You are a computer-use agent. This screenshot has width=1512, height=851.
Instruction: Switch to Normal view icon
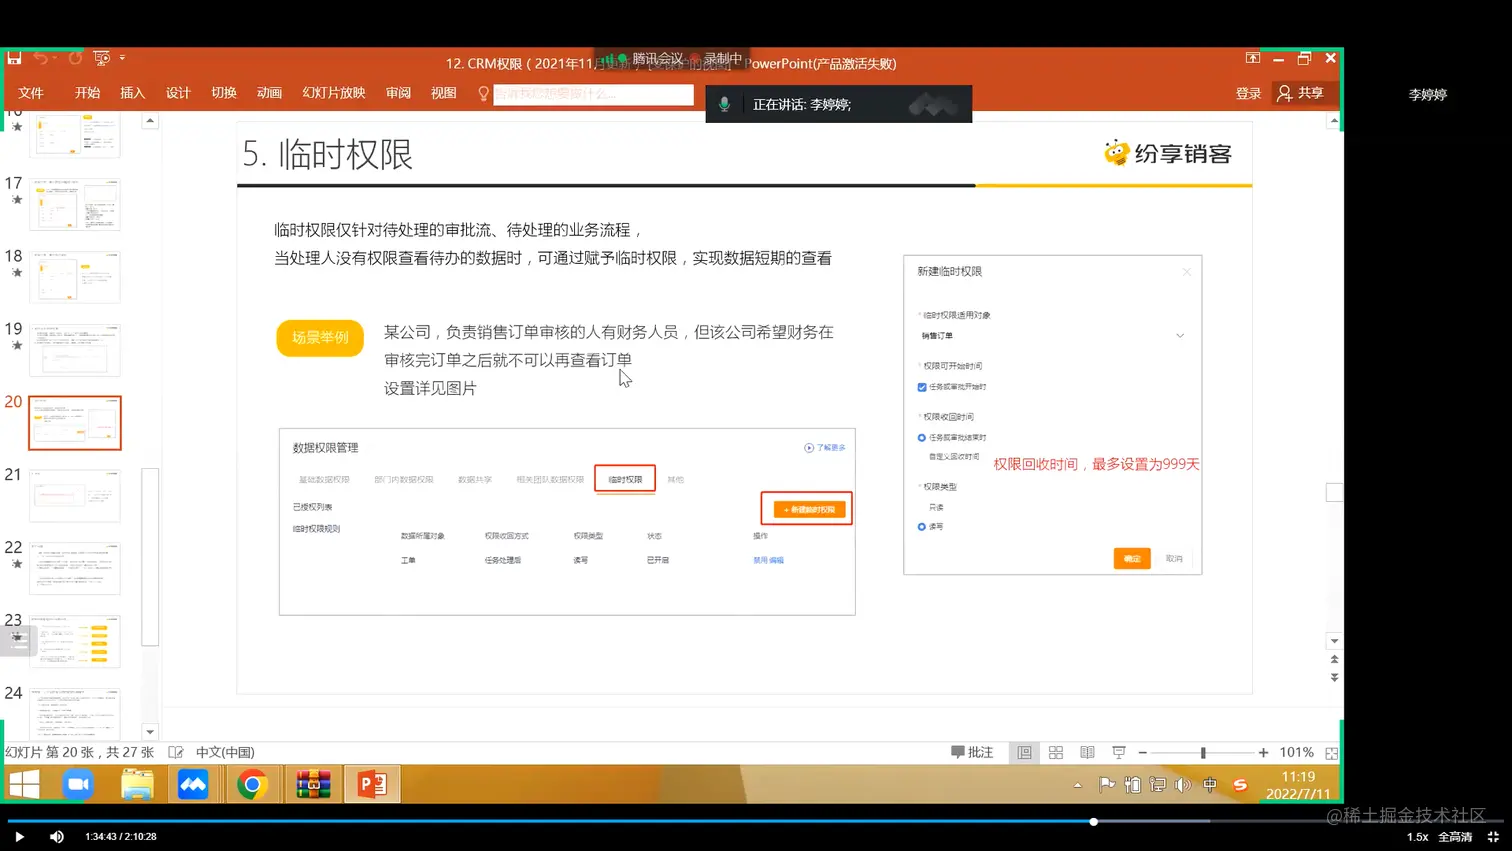click(x=1024, y=752)
